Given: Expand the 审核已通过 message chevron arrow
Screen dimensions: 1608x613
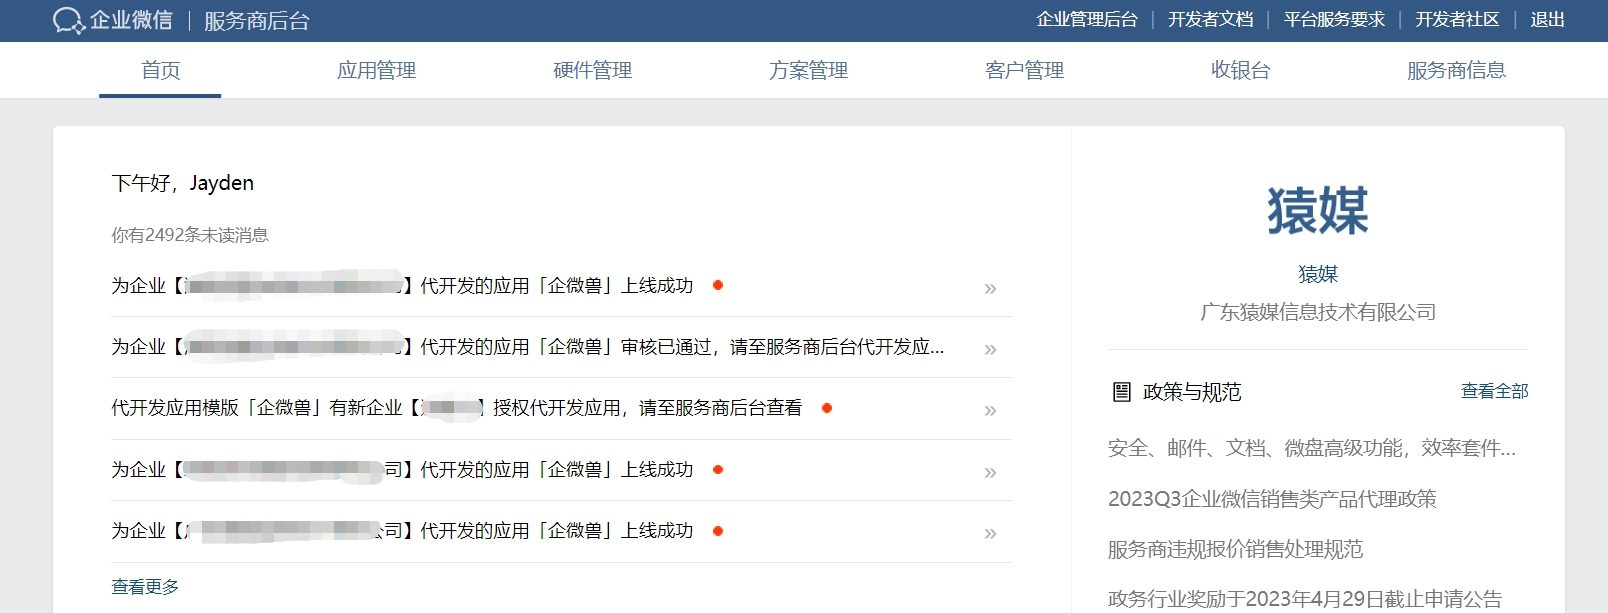Looking at the screenshot, I should point(990,349).
